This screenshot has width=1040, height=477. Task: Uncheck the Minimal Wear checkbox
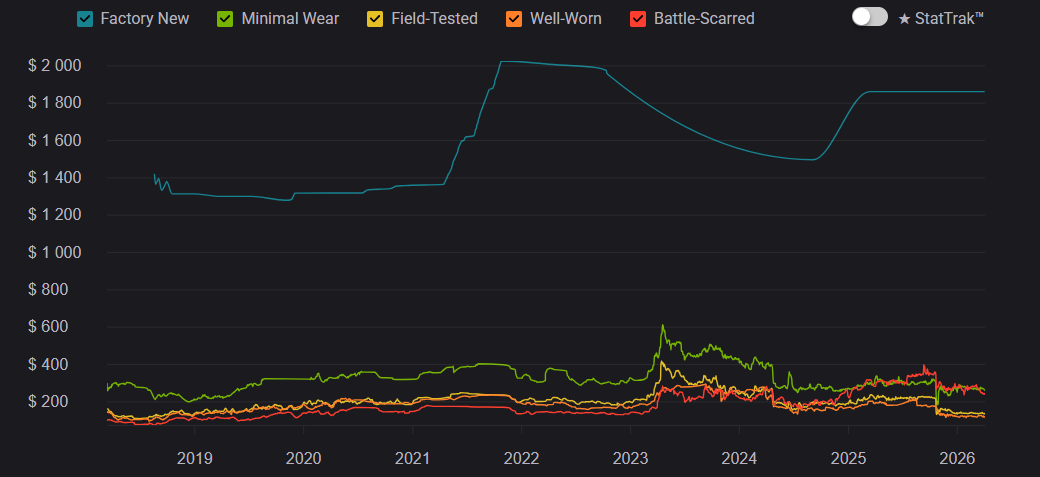coord(226,19)
